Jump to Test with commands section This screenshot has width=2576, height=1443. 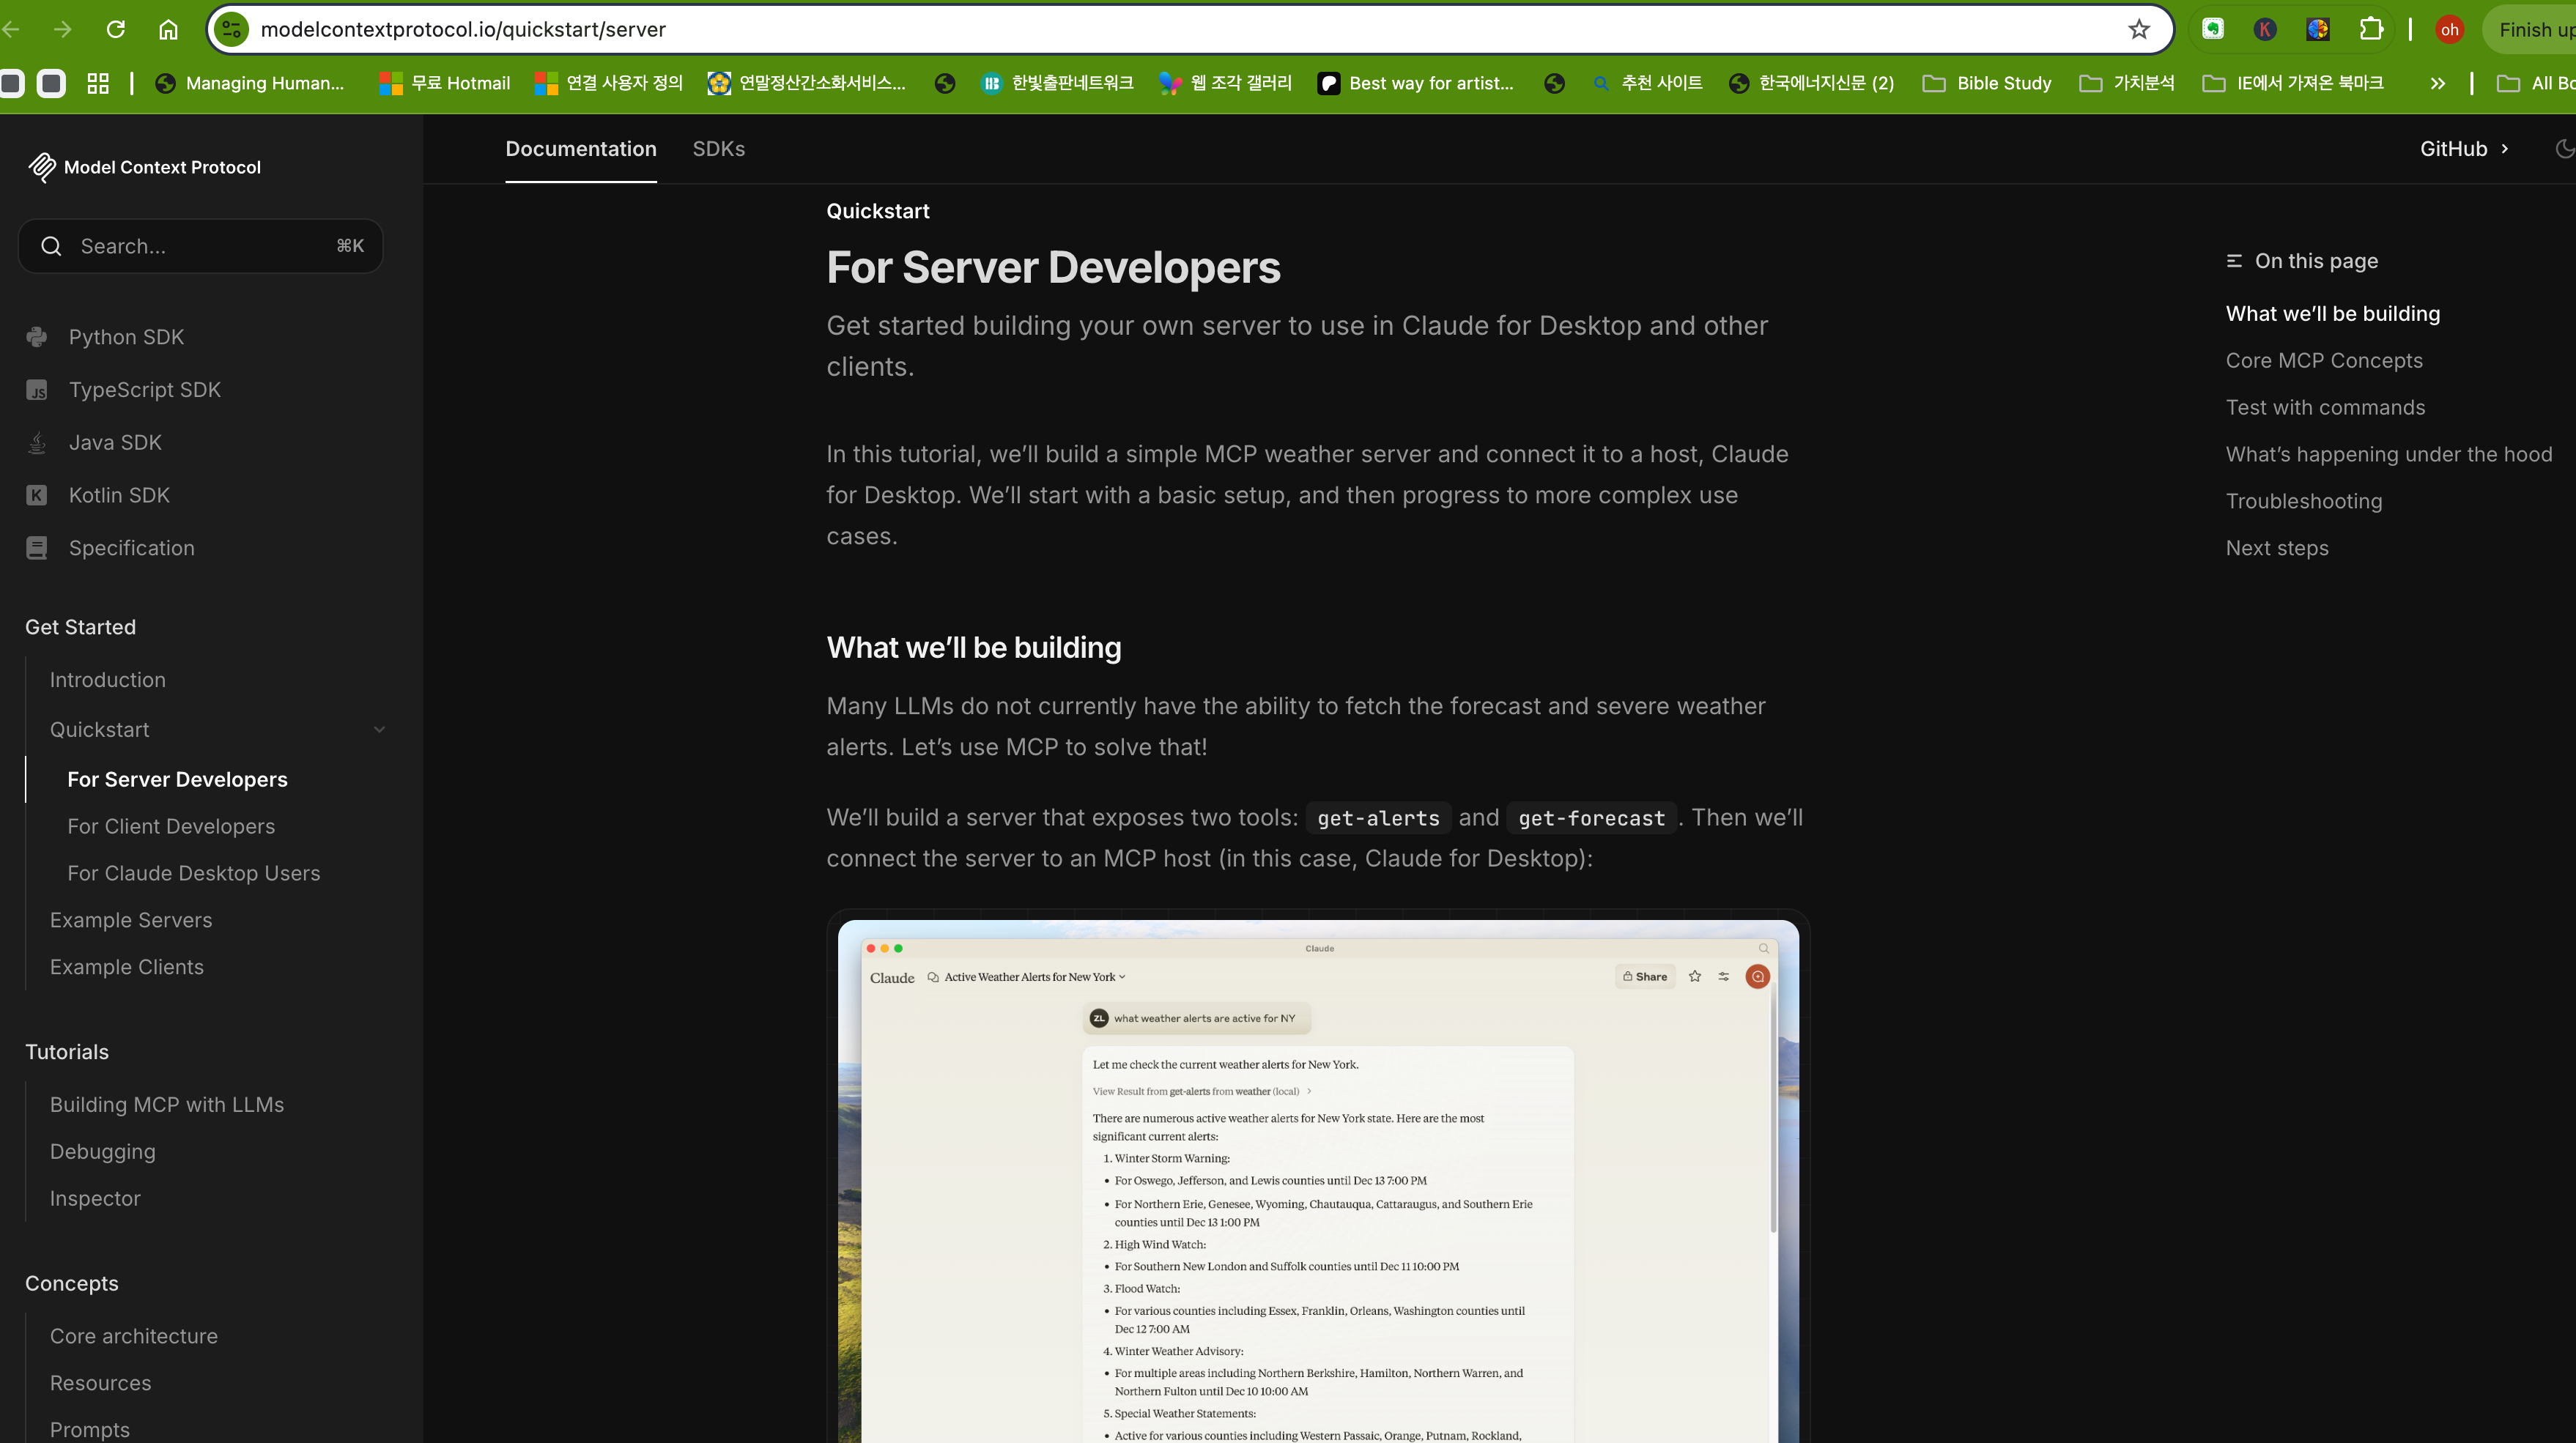pos(2325,408)
